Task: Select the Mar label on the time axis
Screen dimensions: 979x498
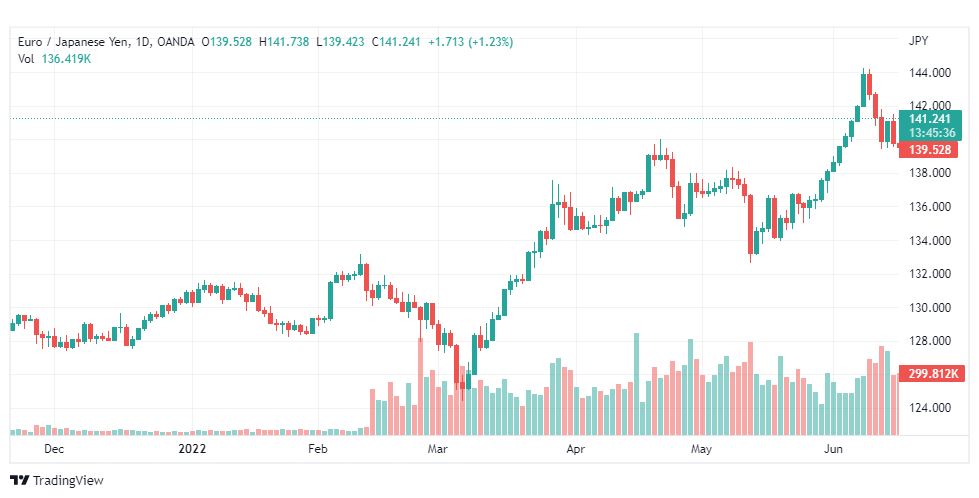Action: pyautogui.click(x=437, y=449)
